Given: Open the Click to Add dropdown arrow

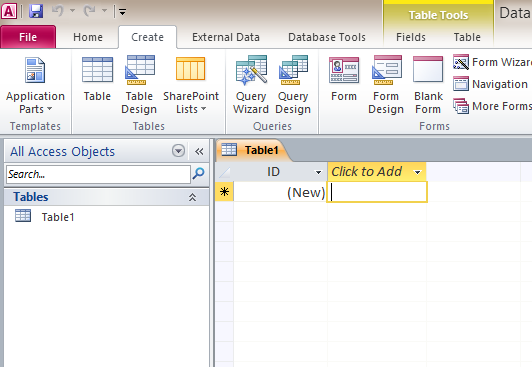Looking at the screenshot, I should point(418,172).
